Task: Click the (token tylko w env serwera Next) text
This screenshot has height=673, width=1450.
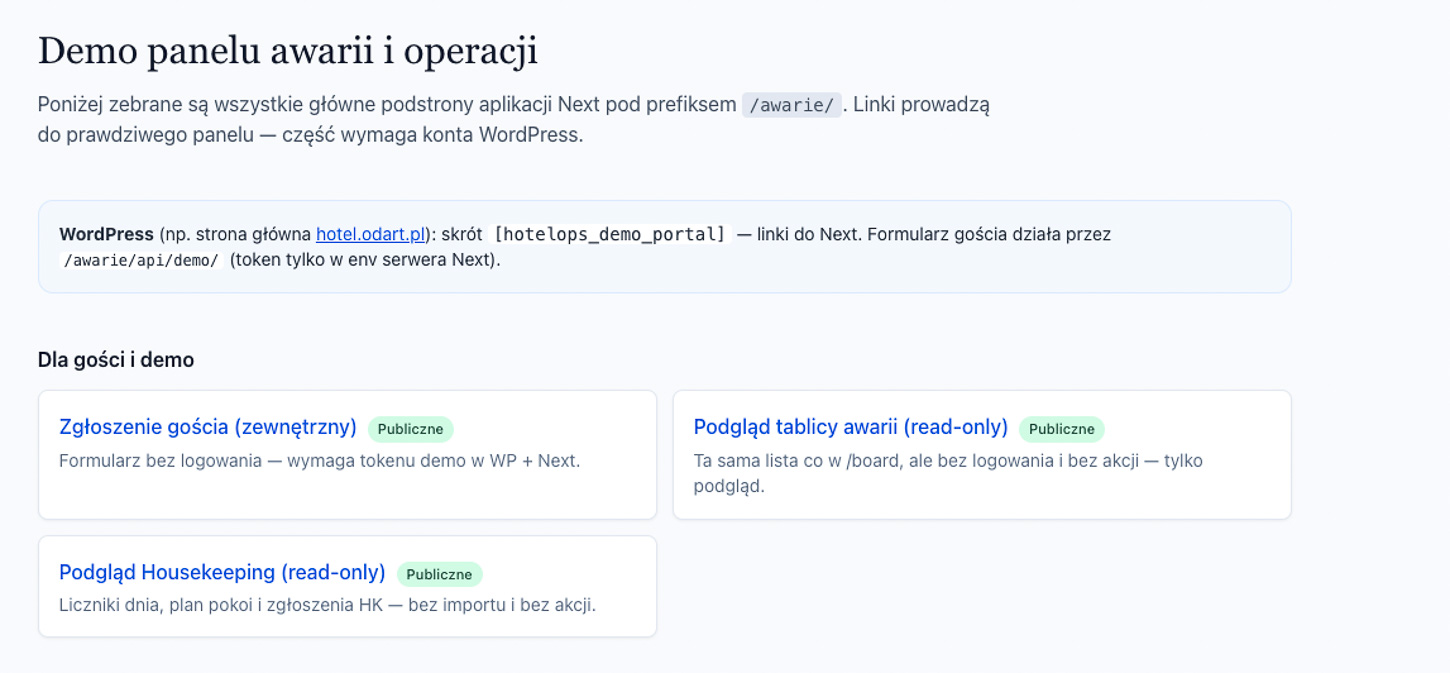Action: 365,260
